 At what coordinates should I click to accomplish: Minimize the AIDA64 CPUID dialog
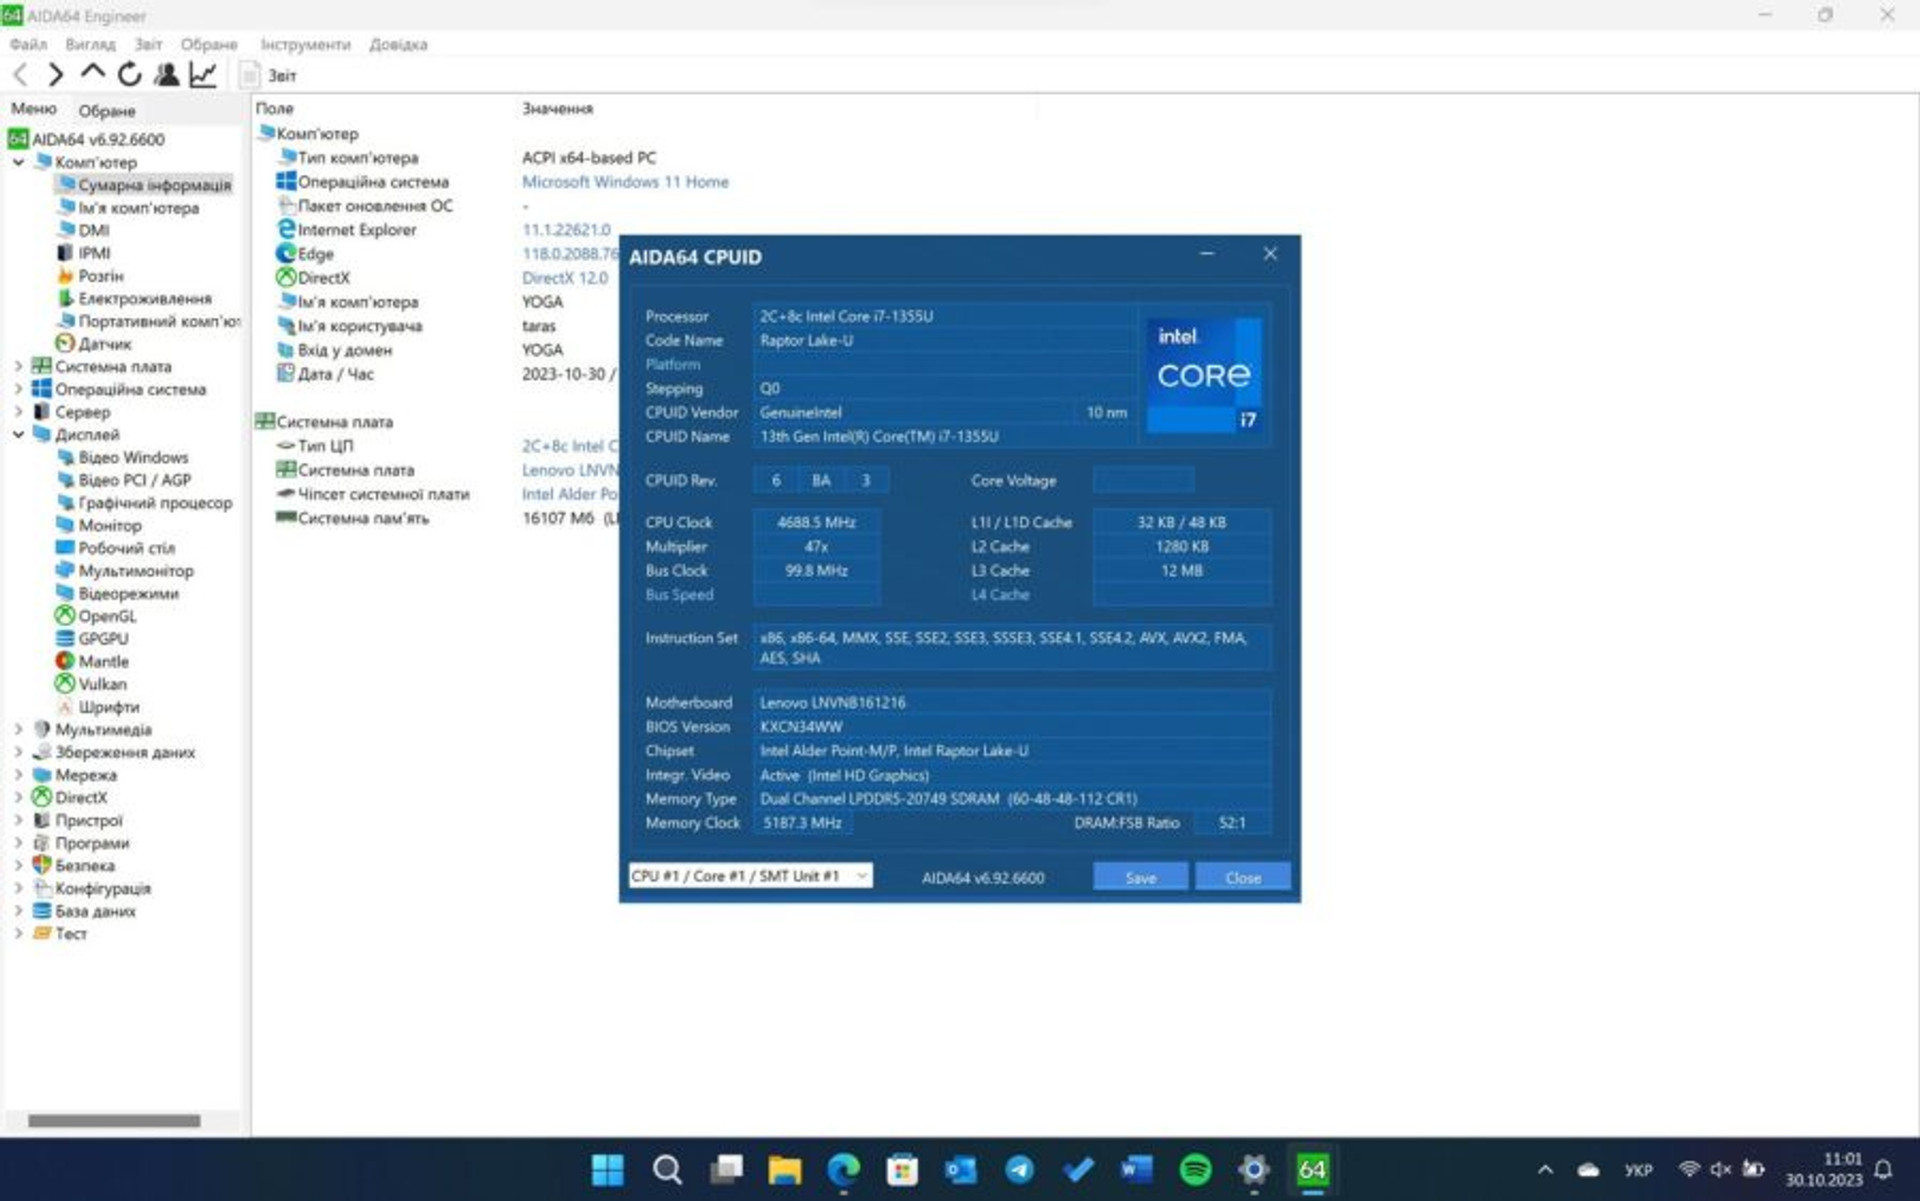pyautogui.click(x=1207, y=254)
